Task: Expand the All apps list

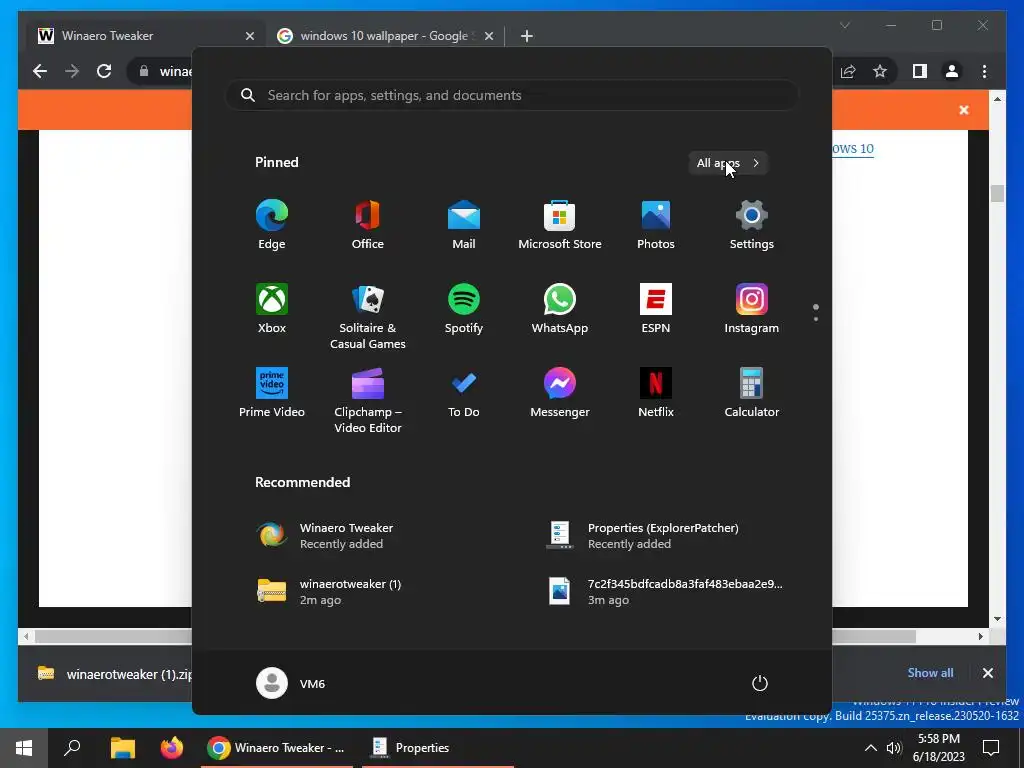Action: pos(728,163)
